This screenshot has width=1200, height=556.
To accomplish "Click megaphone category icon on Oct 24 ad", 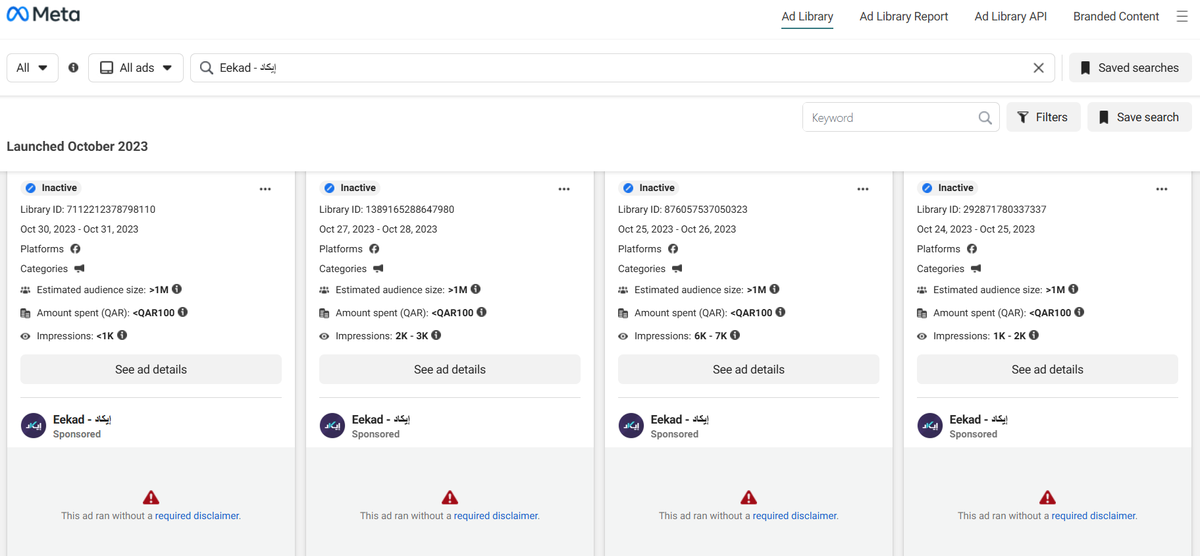I will click(976, 268).
